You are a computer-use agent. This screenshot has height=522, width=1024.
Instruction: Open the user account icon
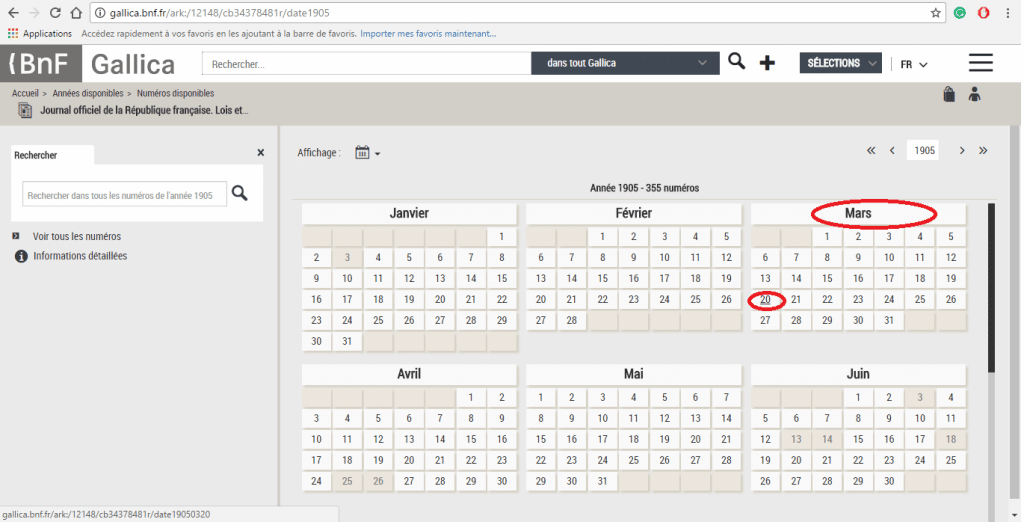coord(975,94)
